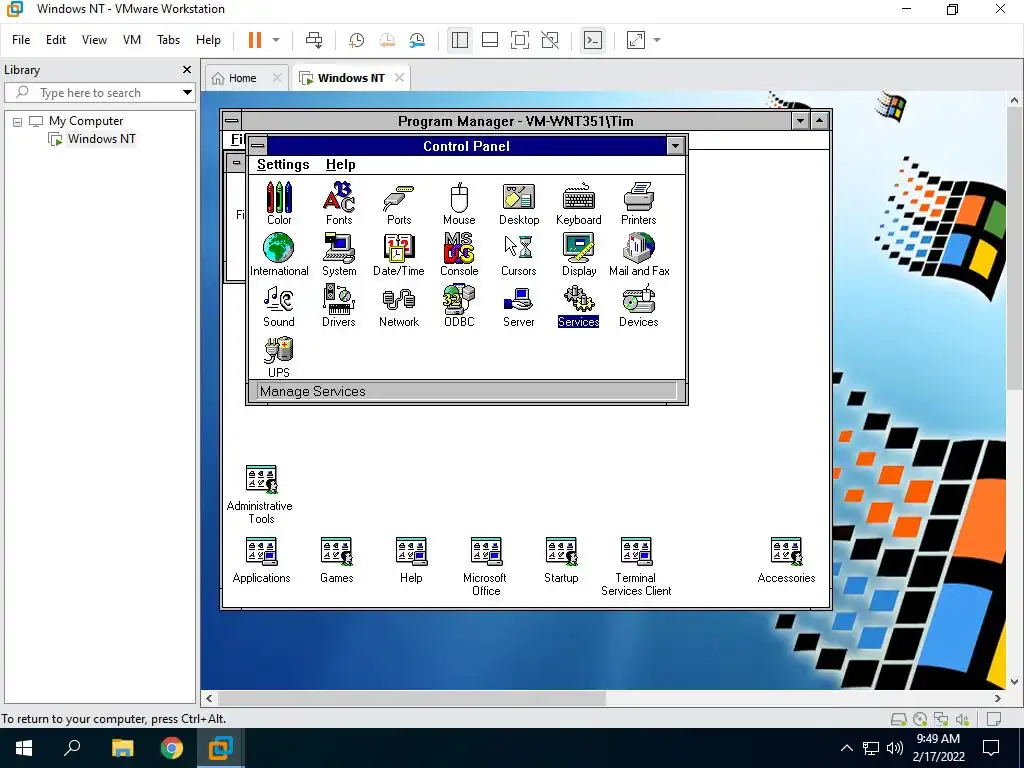Image resolution: width=1024 pixels, height=768 pixels.
Task: Click the take snapshot toolbar icon
Action: pyautogui.click(x=357, y=40)
